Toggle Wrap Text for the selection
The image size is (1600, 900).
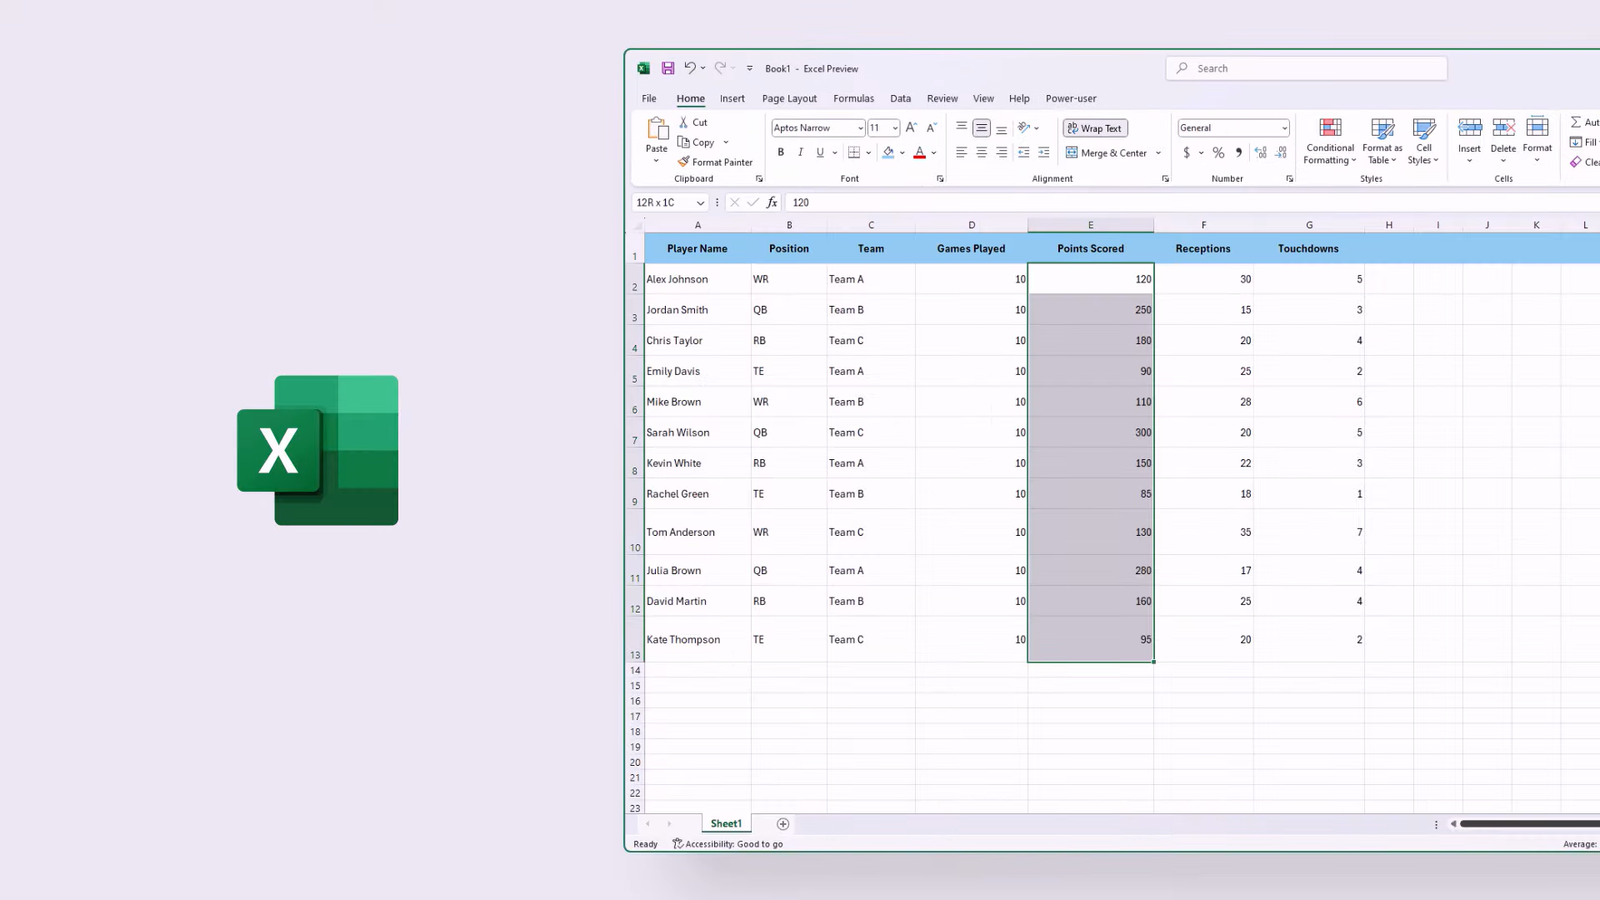1095,128
